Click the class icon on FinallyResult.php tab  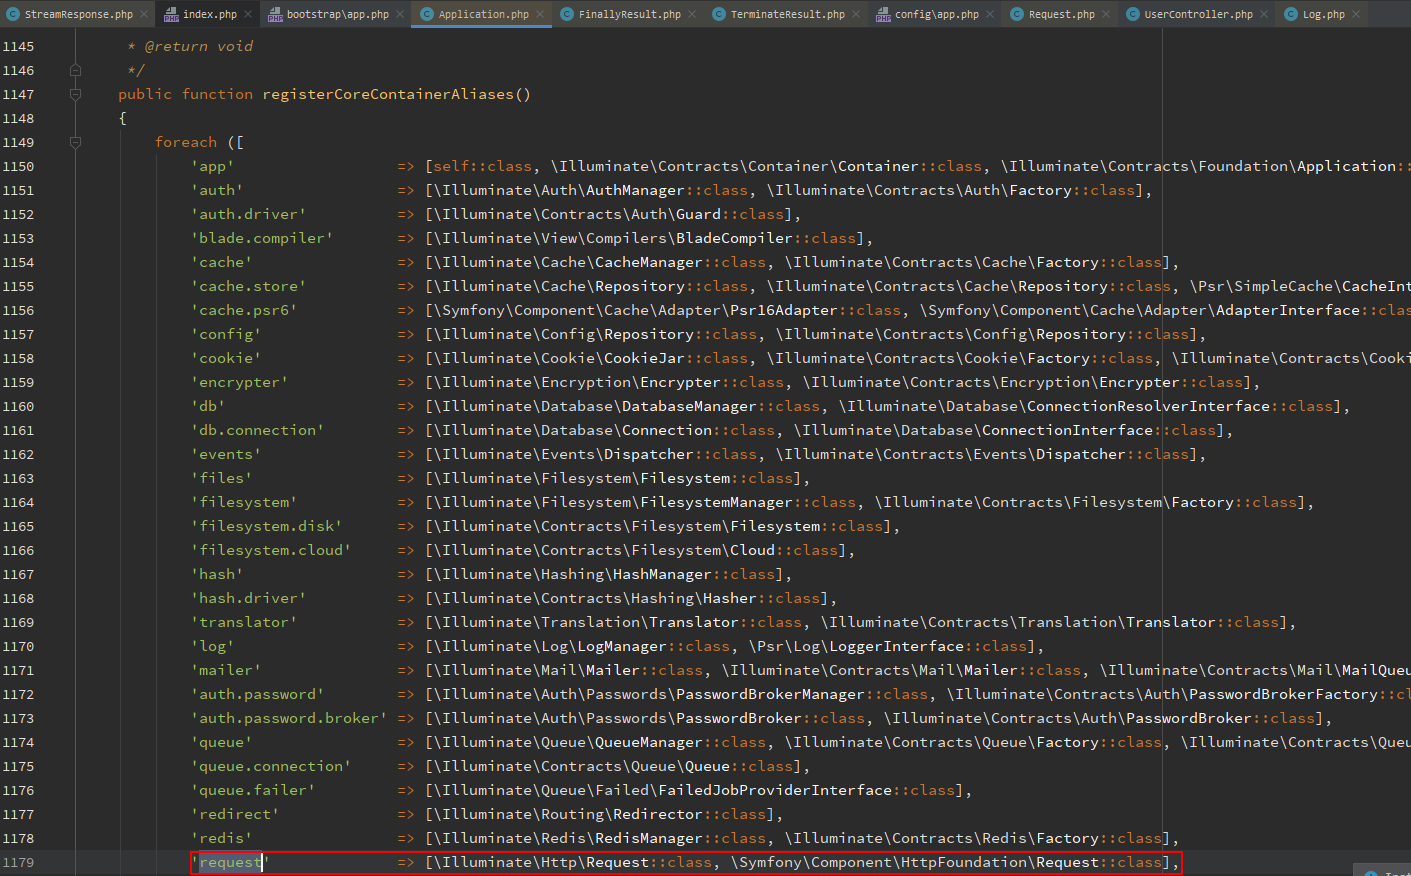(x=567, y=14)
